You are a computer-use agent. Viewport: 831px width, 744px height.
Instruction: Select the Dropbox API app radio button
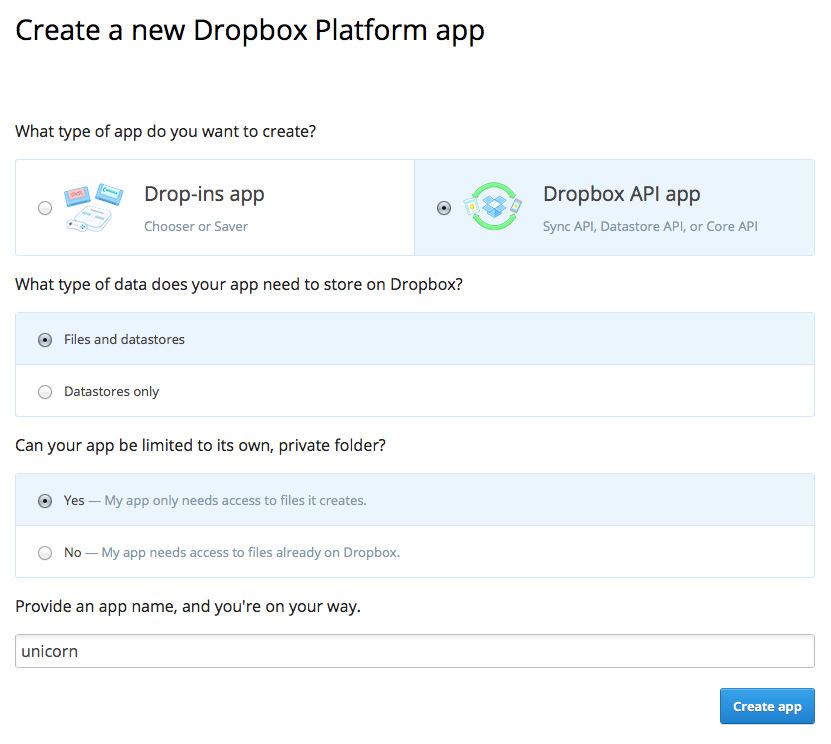coord(444,208)
